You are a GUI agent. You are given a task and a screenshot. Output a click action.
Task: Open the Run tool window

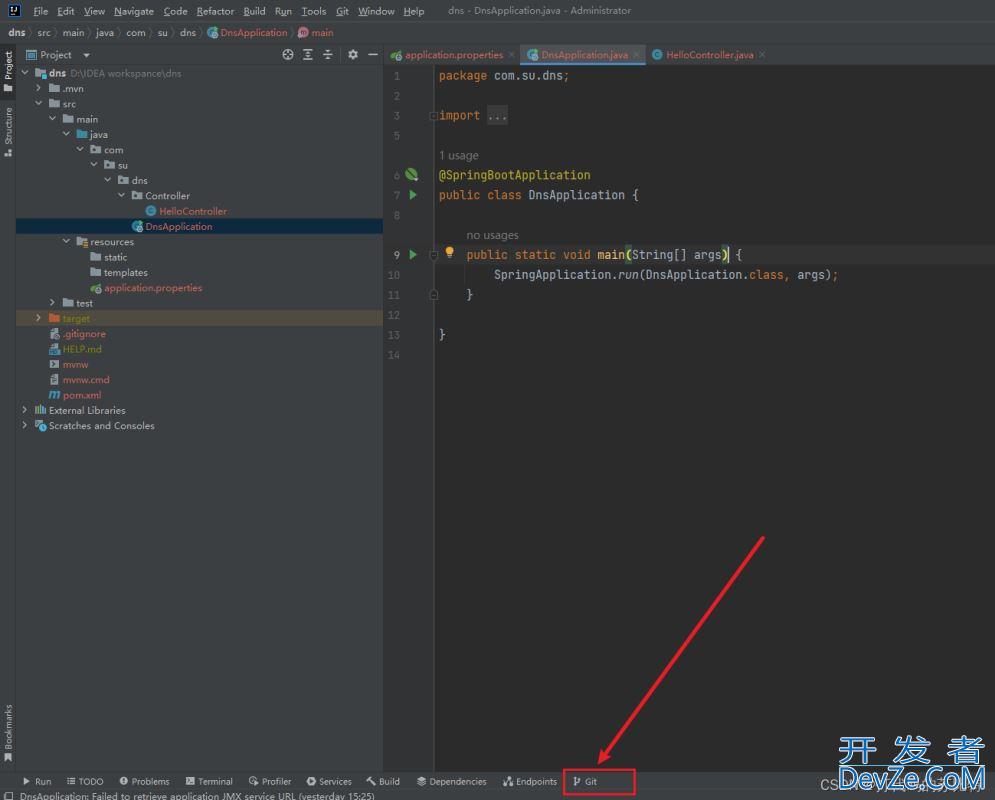tap(37, 782)
